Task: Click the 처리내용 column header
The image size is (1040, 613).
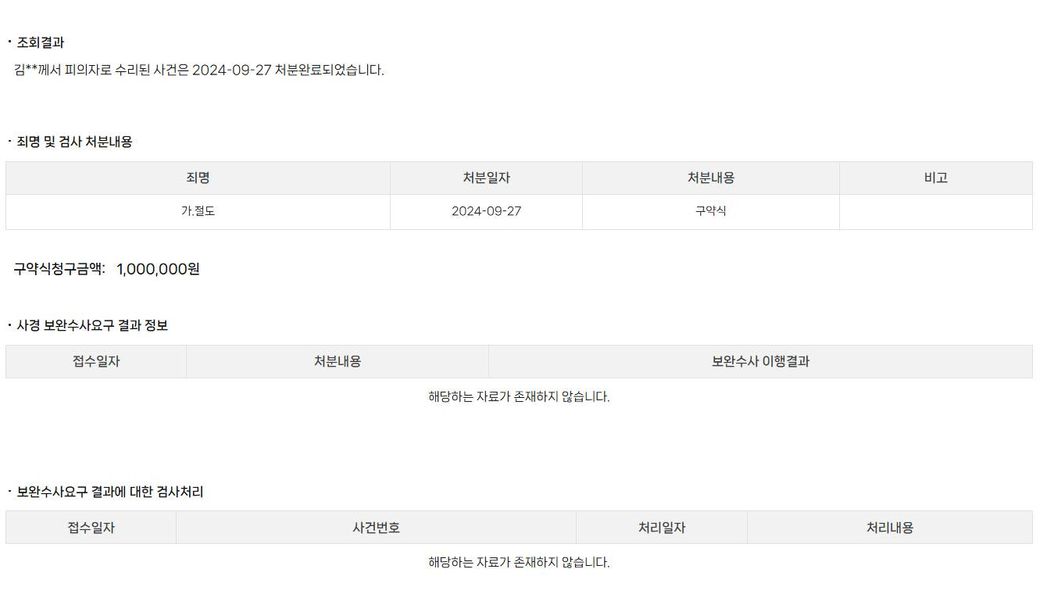Action: click(x=889, y=528)
